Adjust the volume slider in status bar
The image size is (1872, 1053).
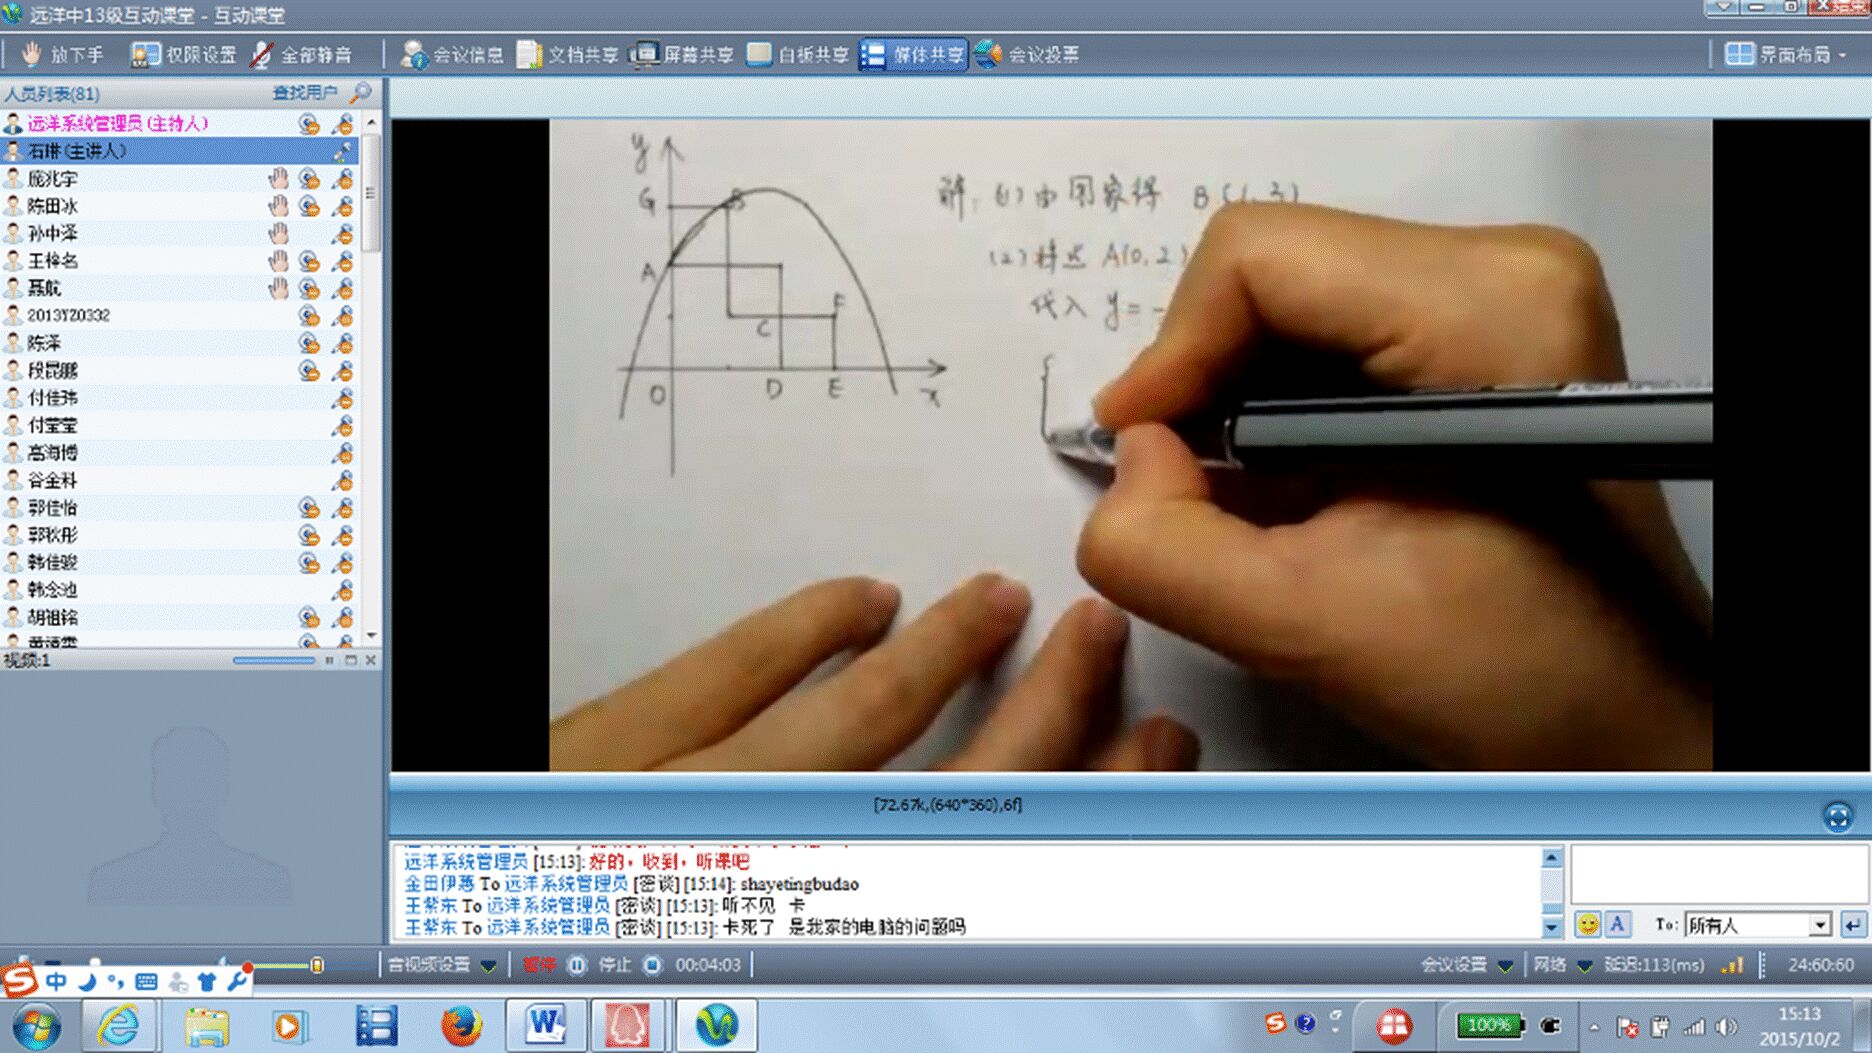(316, 965)
